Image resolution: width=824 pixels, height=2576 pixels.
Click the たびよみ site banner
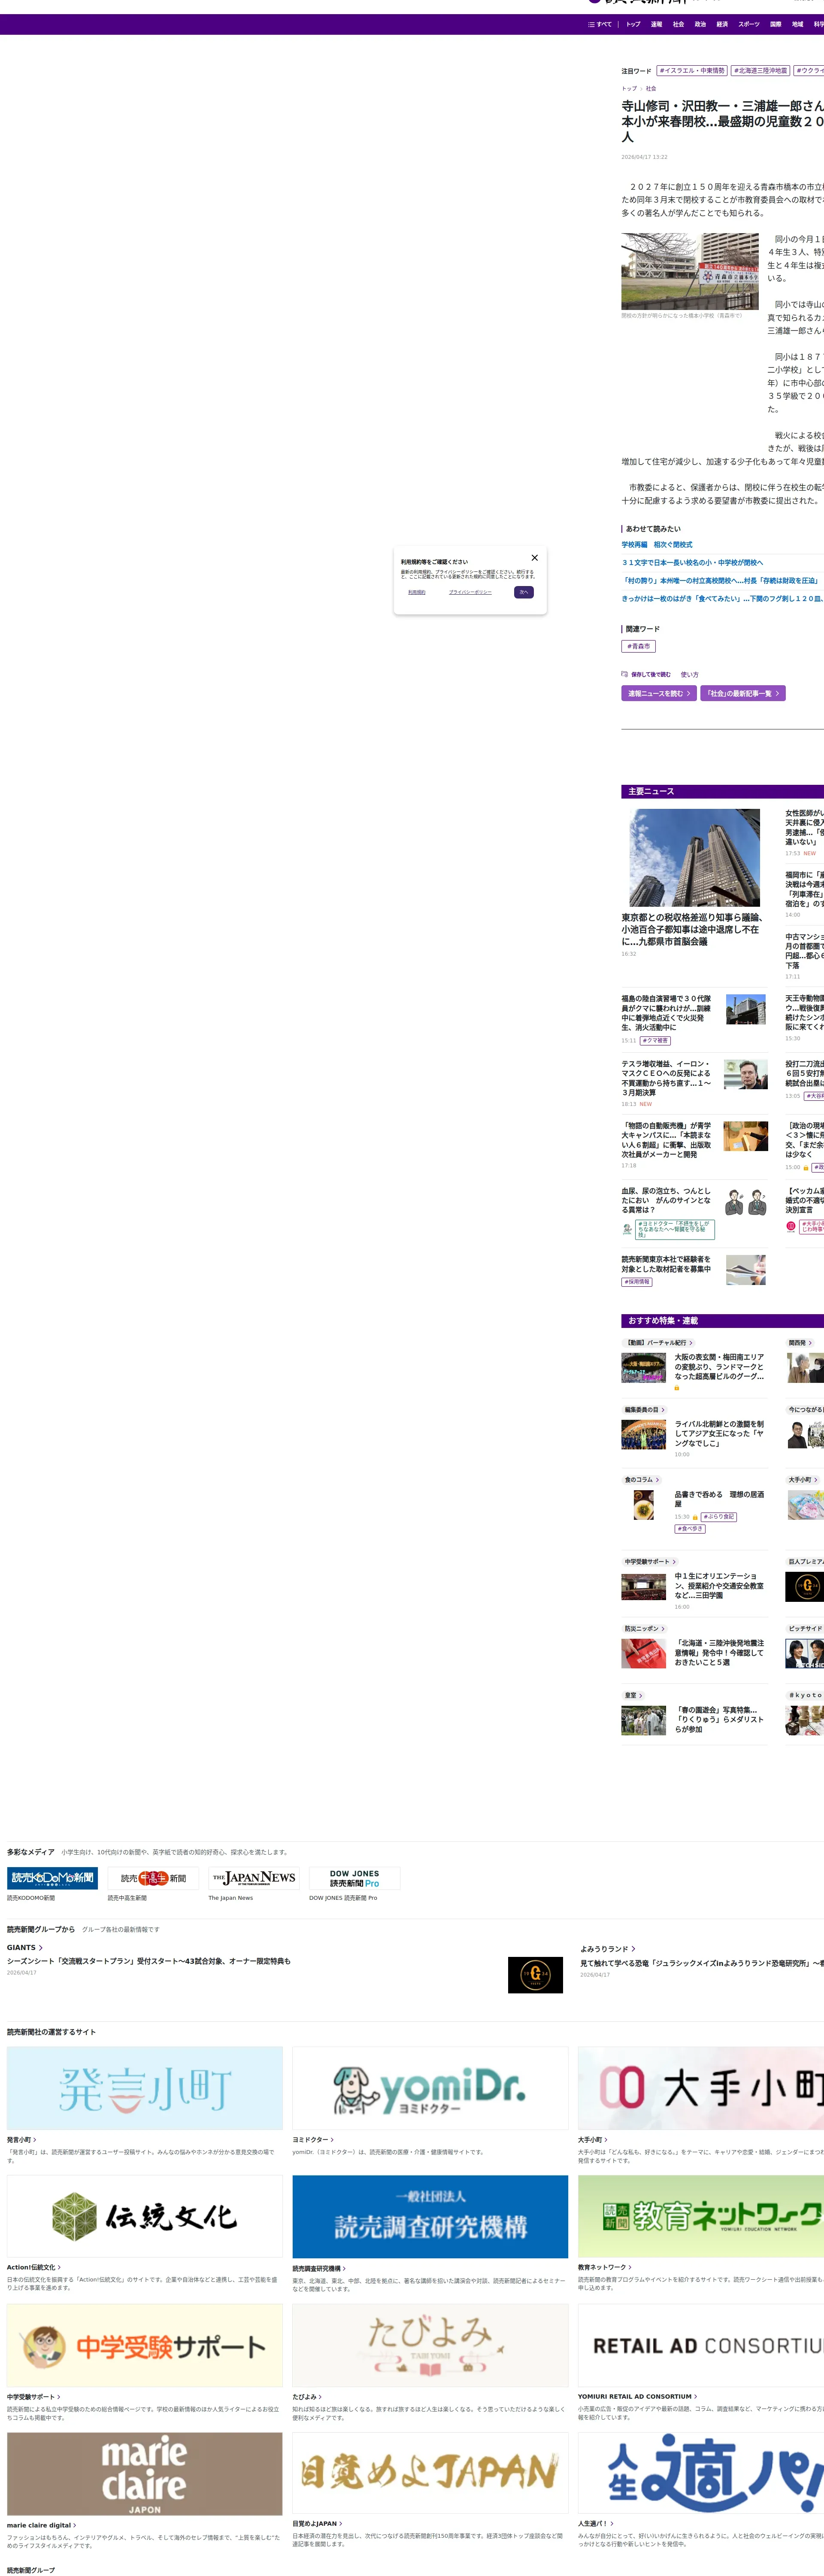430,2345
